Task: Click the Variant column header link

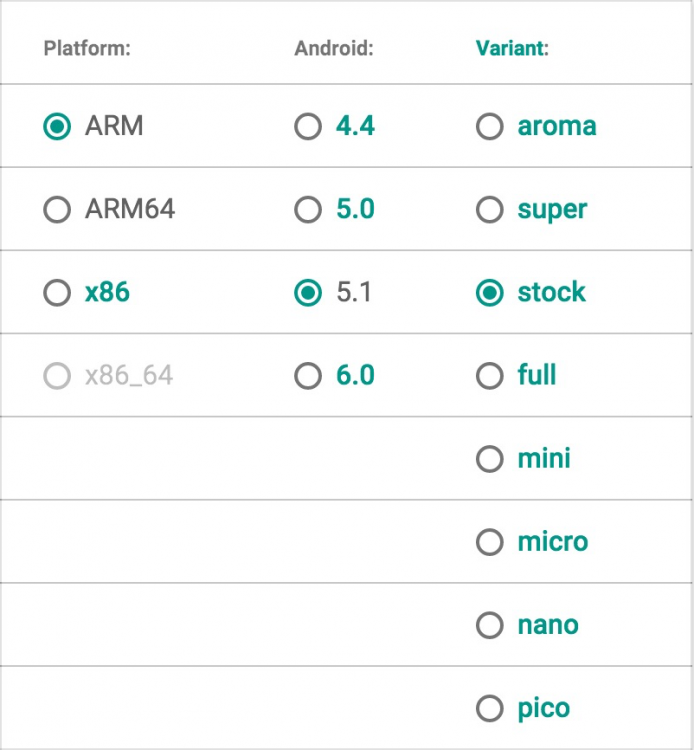Action: coord(512,49)
